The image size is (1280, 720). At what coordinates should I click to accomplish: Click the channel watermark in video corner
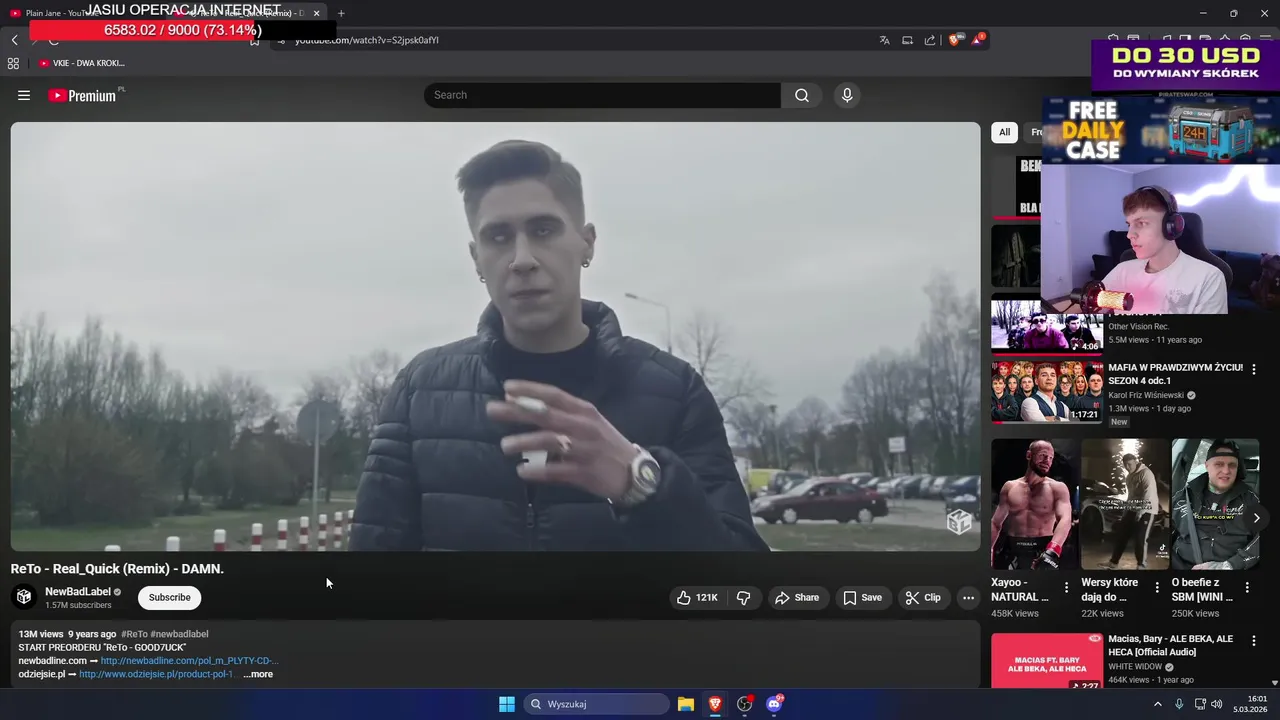point(959,521)
